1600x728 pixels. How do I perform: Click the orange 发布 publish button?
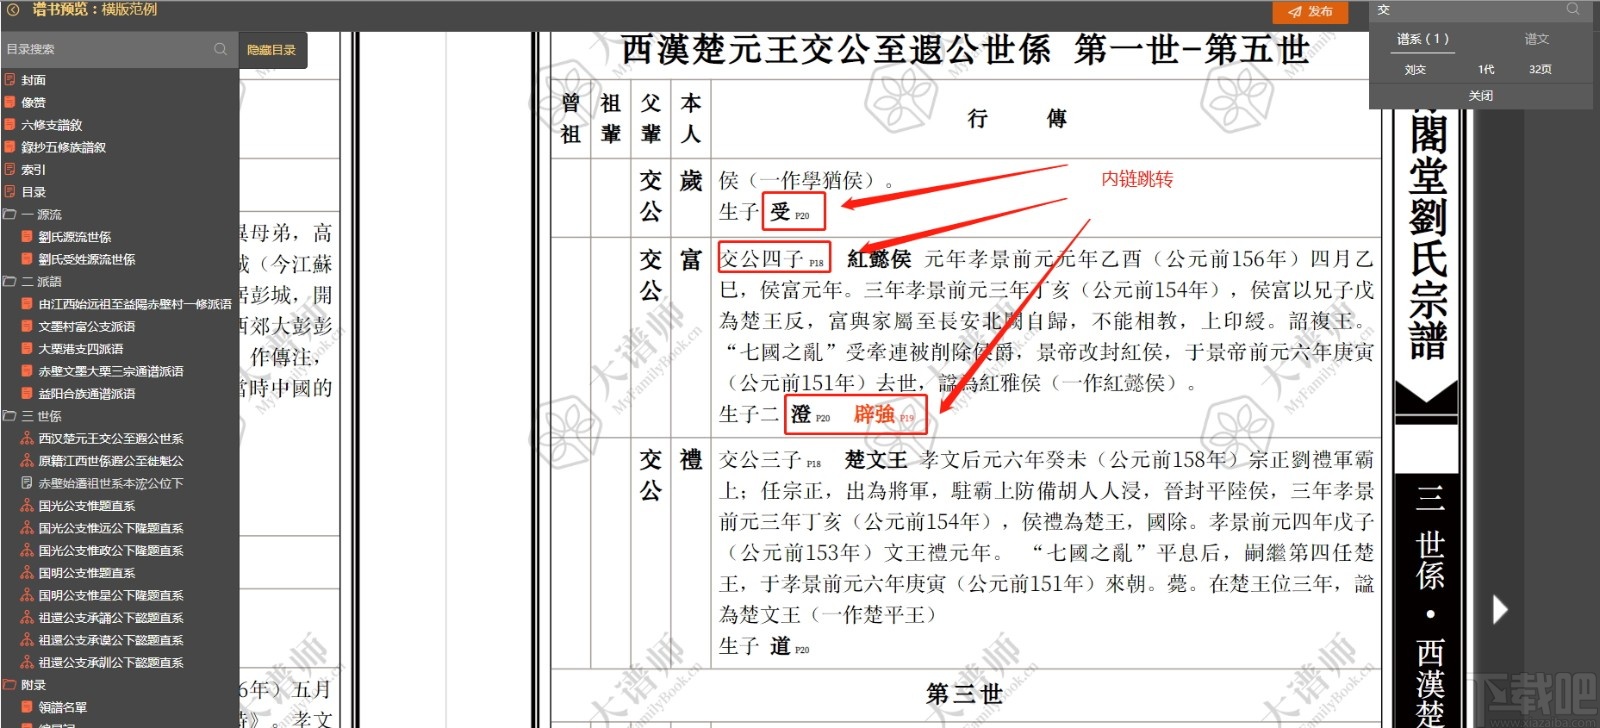[x=1310, y=11]
